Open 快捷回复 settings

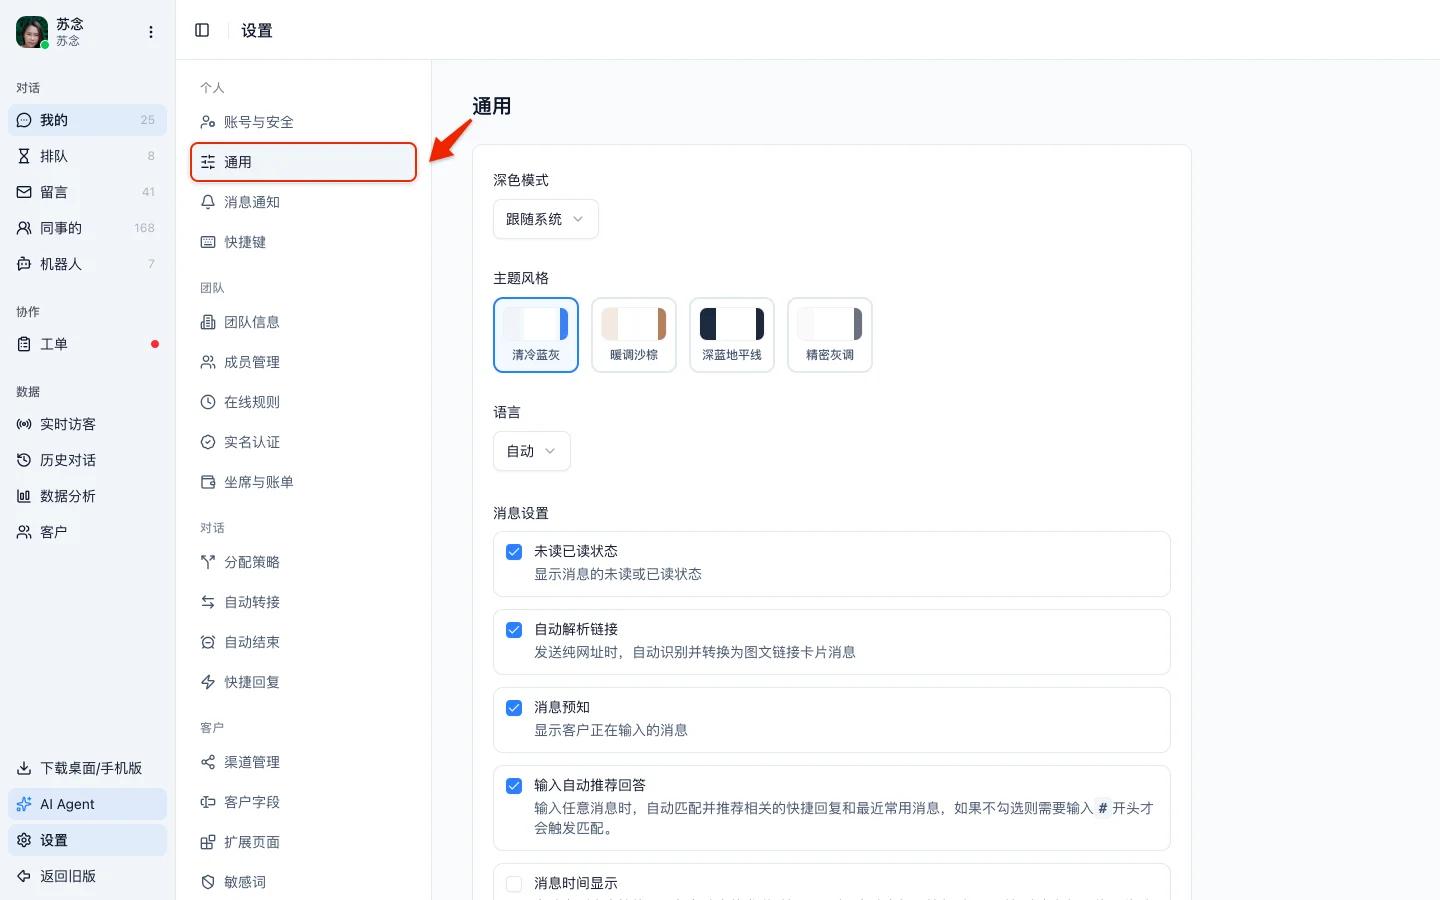pos(303,682)
